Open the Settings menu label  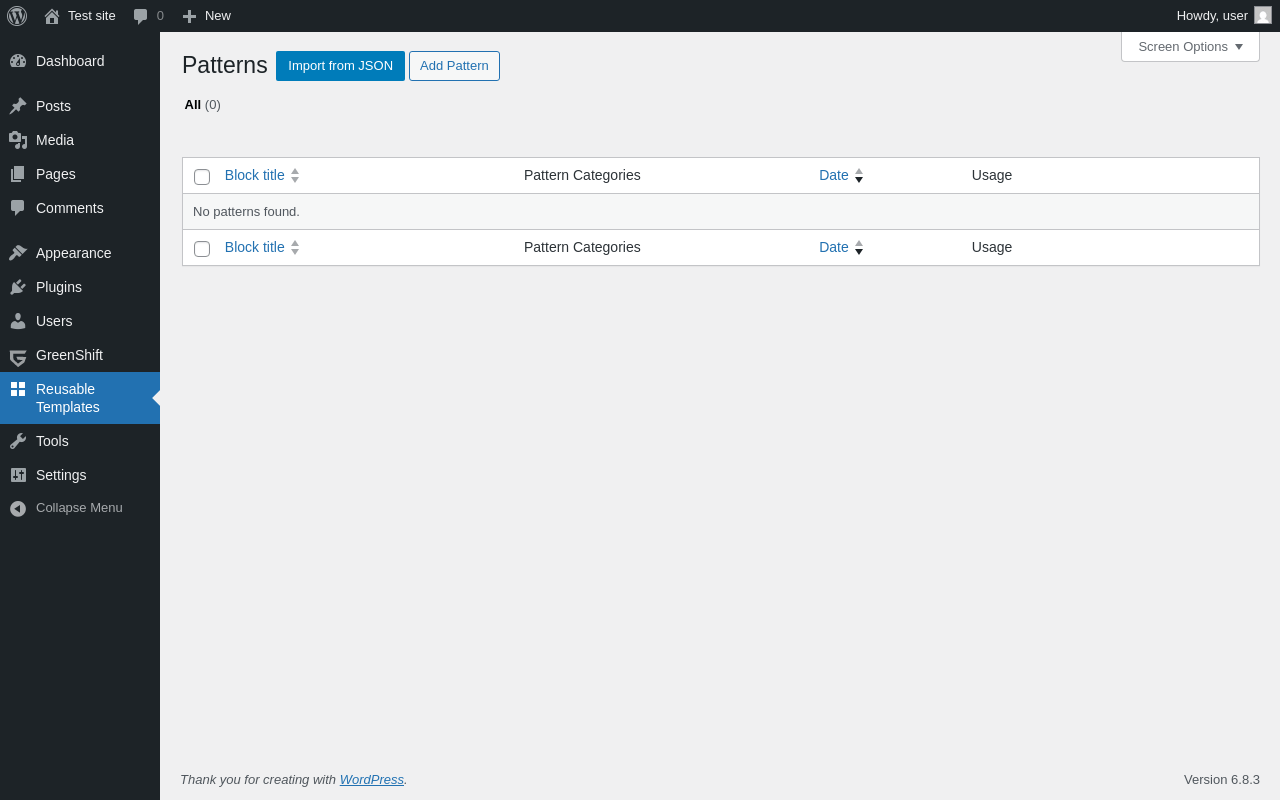[x=61, y=475]
